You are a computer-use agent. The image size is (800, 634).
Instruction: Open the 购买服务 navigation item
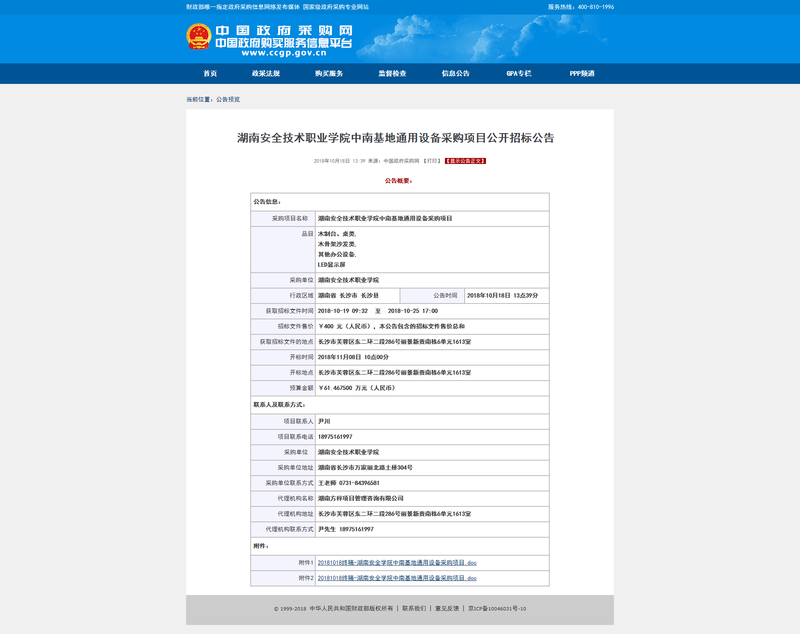pyautogui.click(x=329, y=73)
